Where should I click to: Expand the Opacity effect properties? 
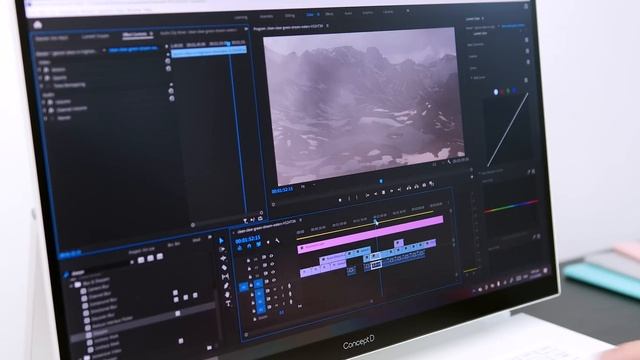tap(41, 78)
